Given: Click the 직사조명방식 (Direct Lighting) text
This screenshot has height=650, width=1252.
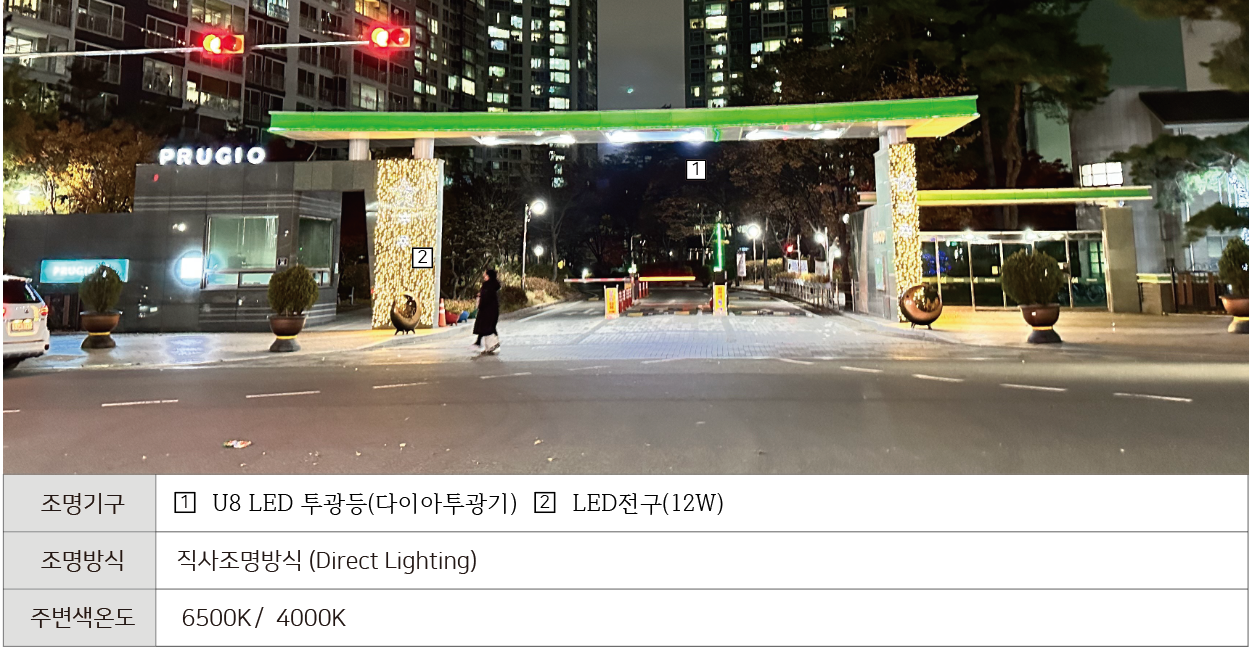Looking at the screenshot, I should pos(327,561).
